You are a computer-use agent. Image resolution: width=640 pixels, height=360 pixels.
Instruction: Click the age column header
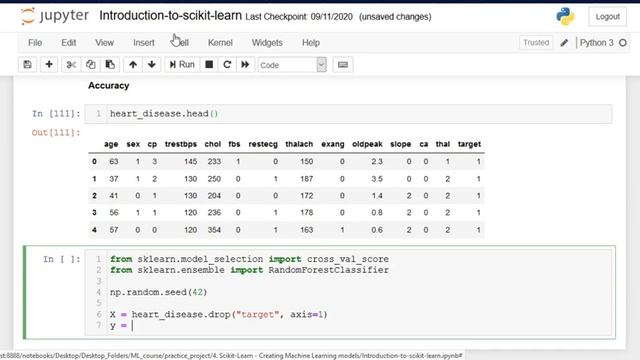tap(111, 144)
